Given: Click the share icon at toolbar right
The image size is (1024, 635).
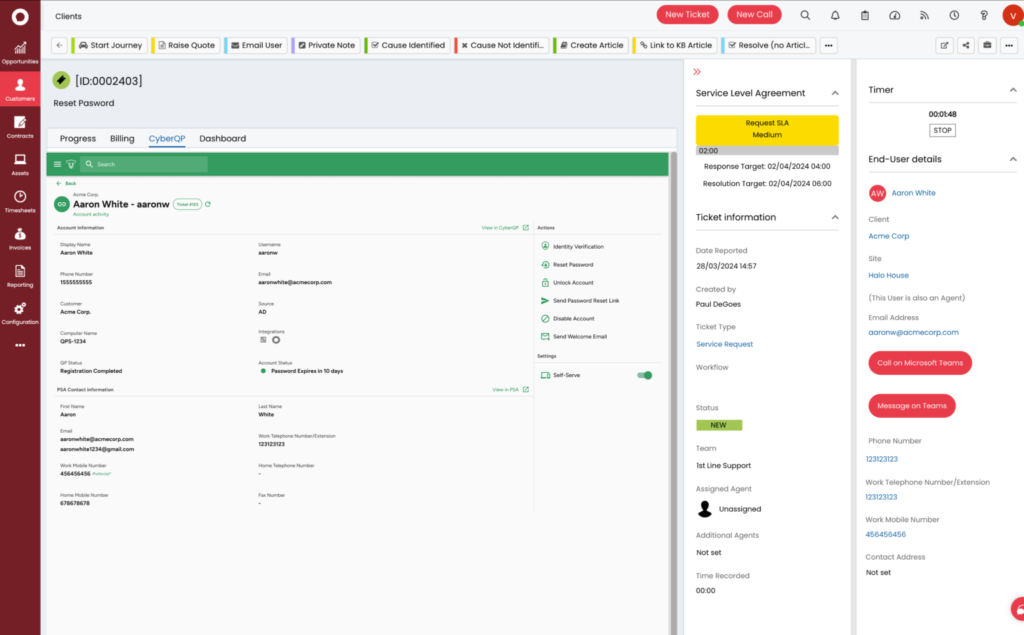Looking at the screenshot, I should coord(966,45).
